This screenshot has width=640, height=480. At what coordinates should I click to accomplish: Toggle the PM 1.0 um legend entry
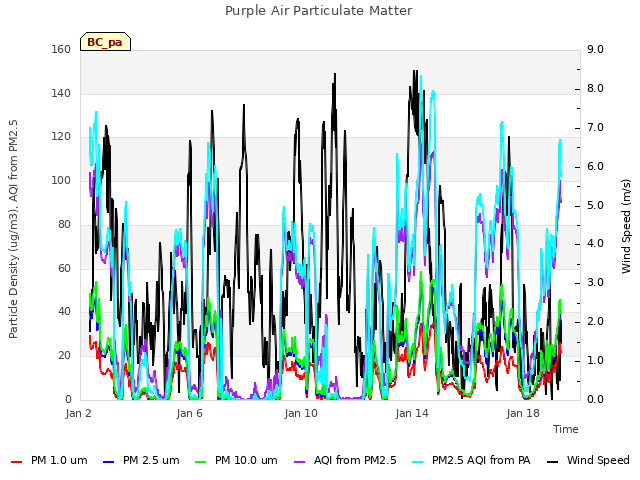[49, 460]
